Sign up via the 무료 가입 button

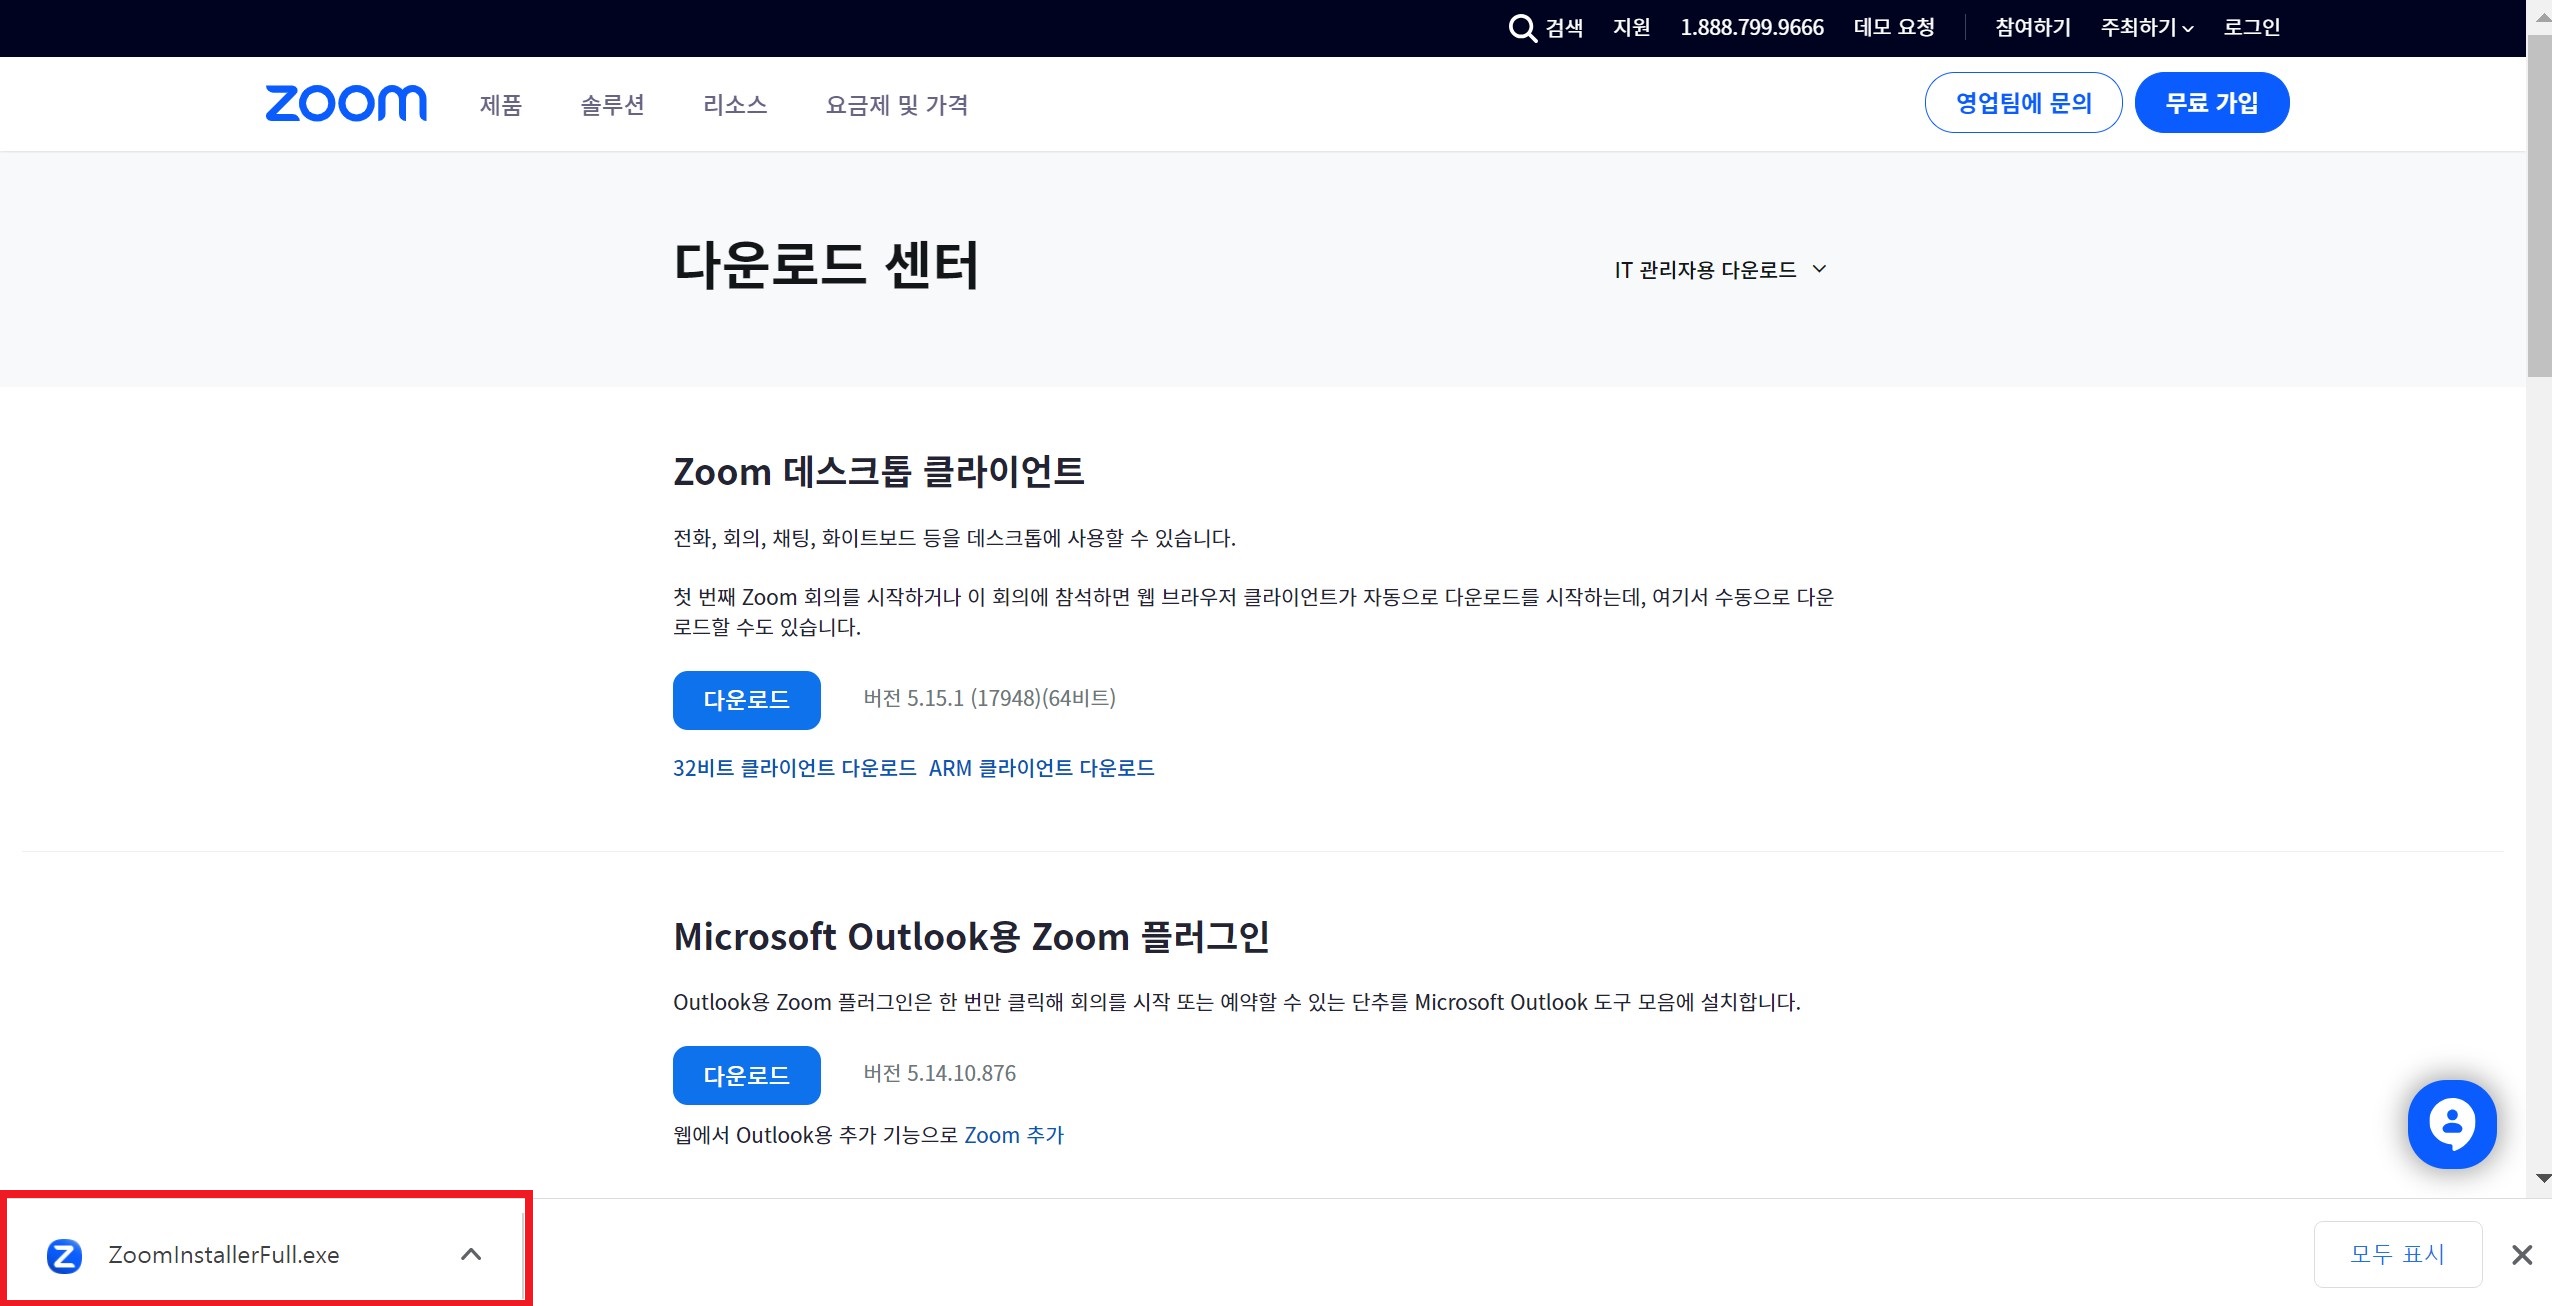click(2211, 101)
